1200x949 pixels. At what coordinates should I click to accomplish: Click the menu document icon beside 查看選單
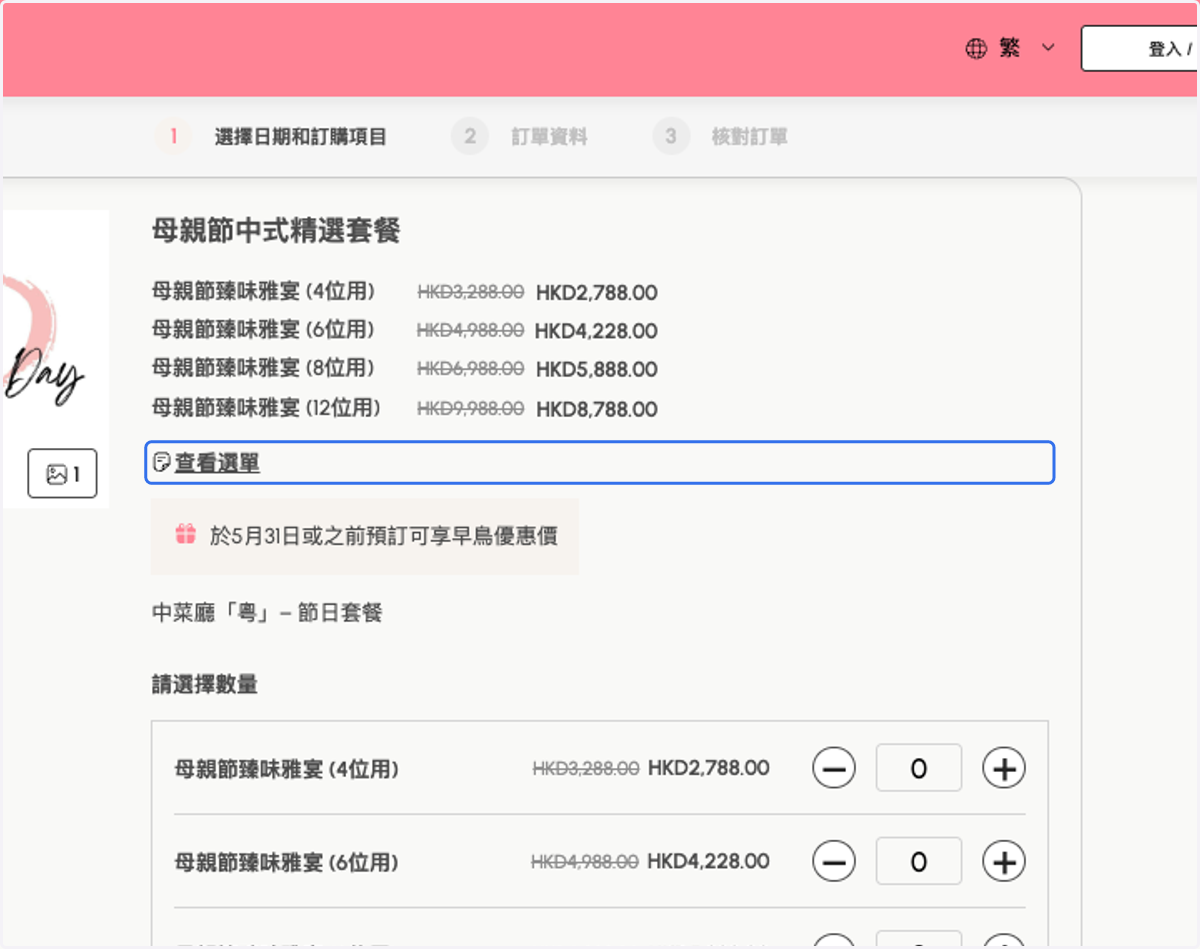pyautogui.click(x=161, y=462)
